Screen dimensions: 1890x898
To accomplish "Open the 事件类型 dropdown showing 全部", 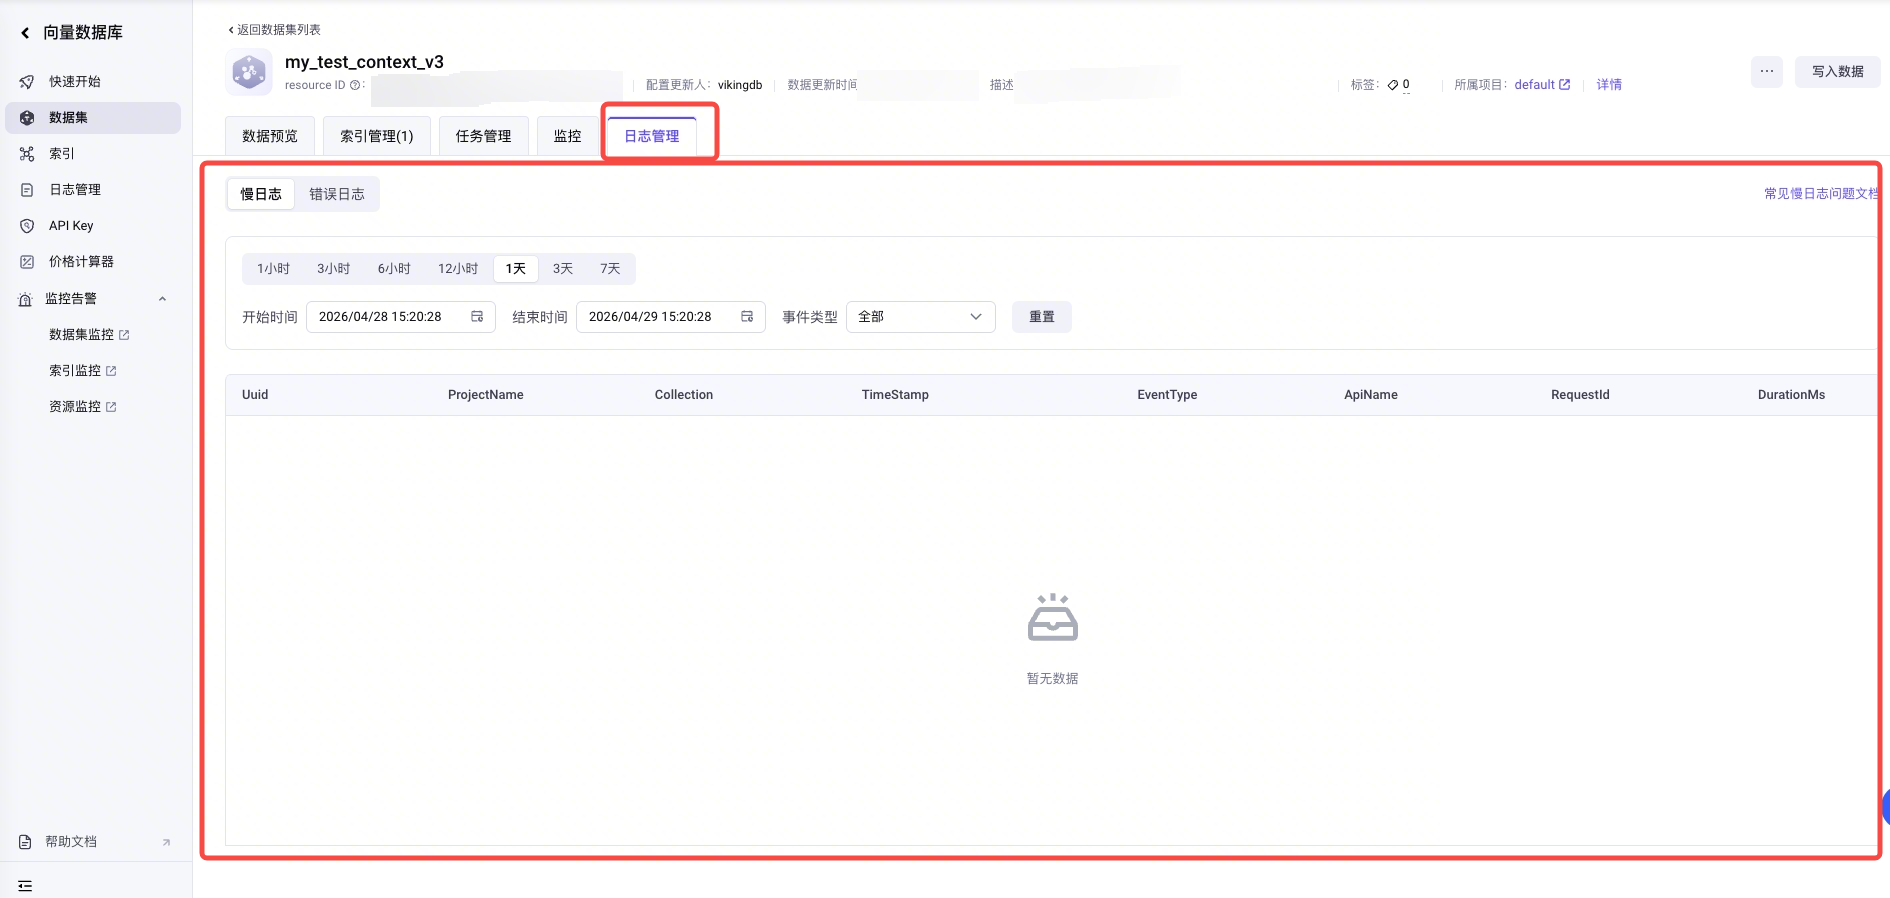I will (x=920, y=317).
